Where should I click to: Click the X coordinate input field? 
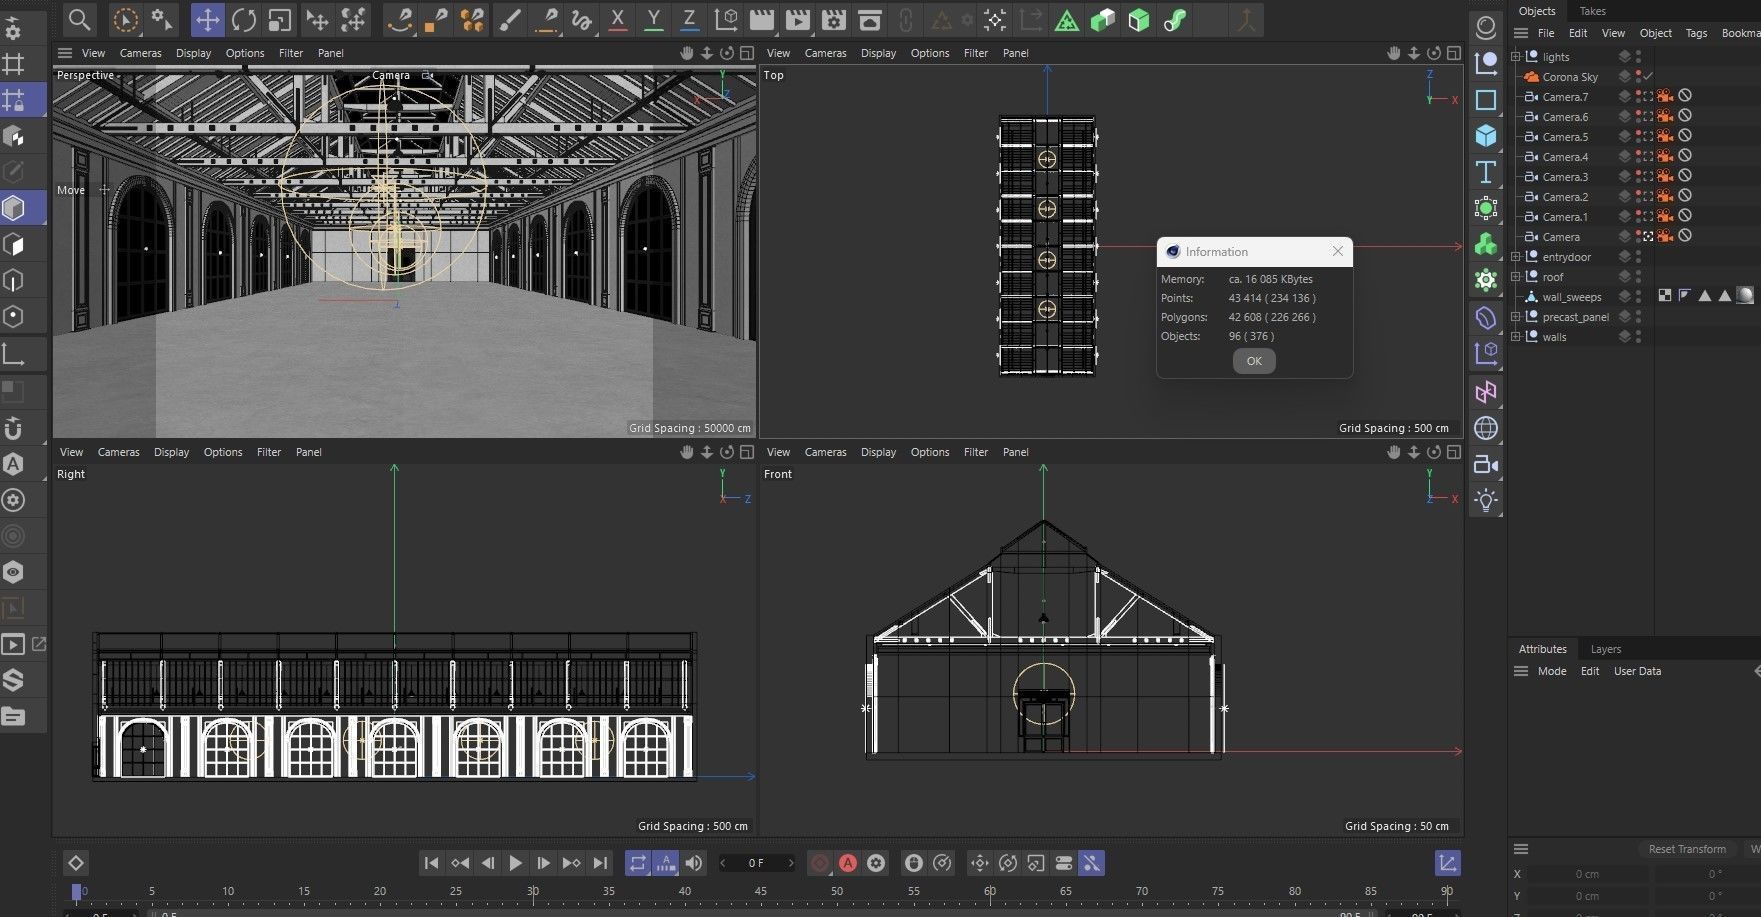coord(1587,874)
